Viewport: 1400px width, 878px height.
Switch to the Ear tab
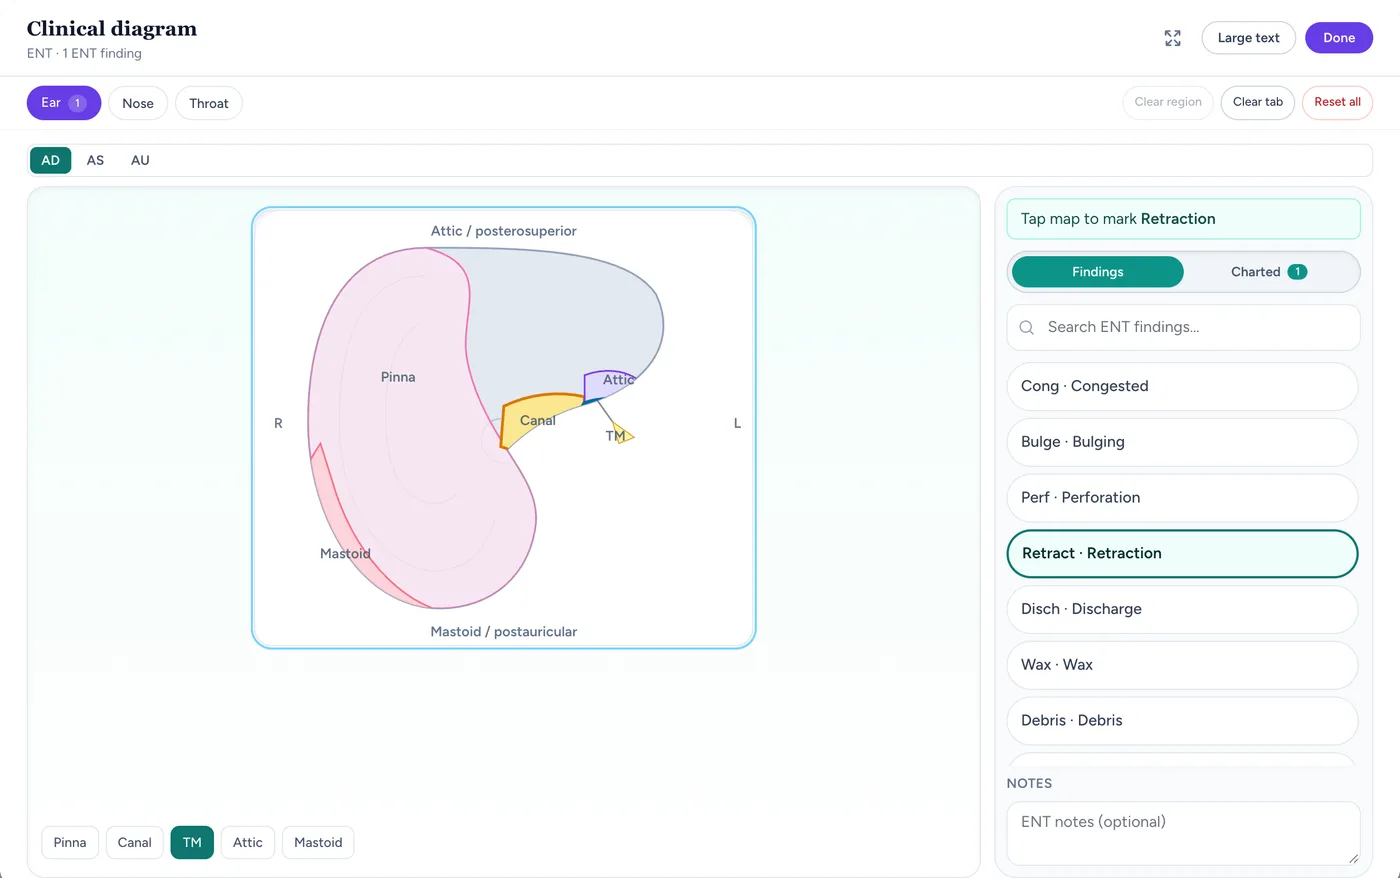[64, 103]
